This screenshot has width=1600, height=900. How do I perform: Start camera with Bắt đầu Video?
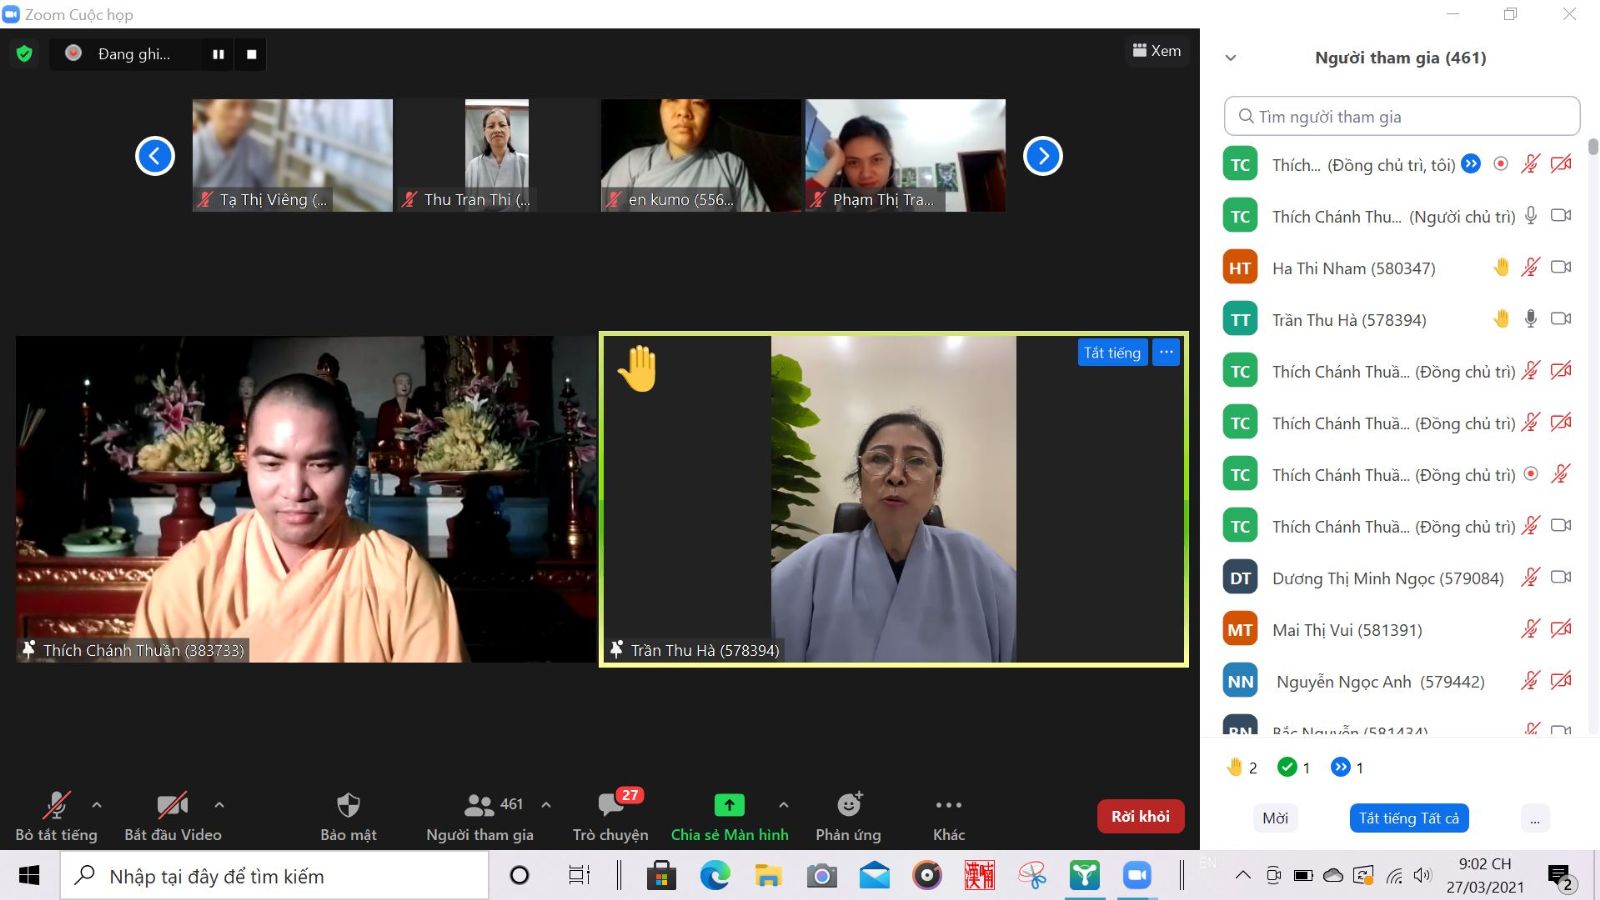(x=173, y=817)
